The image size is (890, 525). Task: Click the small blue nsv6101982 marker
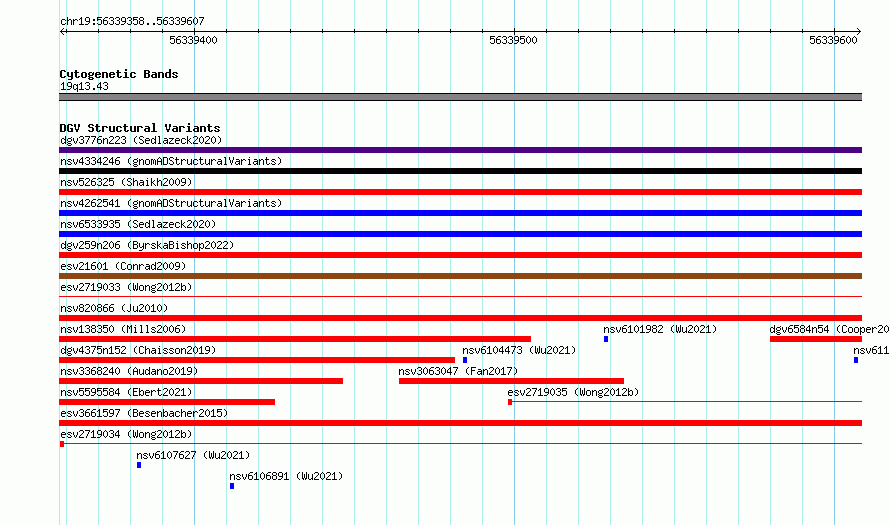(x=606, y=339)
